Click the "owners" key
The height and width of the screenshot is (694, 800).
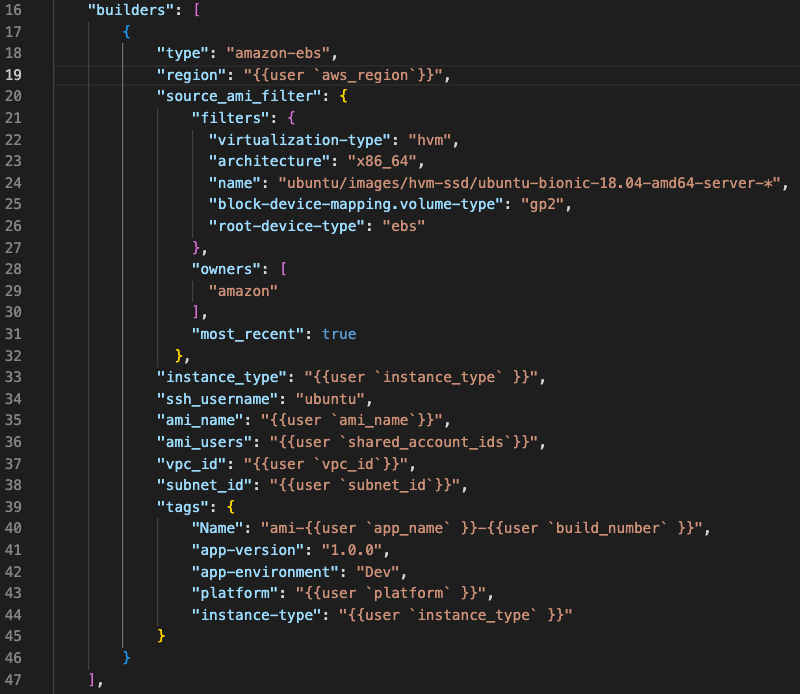[226, 269]
